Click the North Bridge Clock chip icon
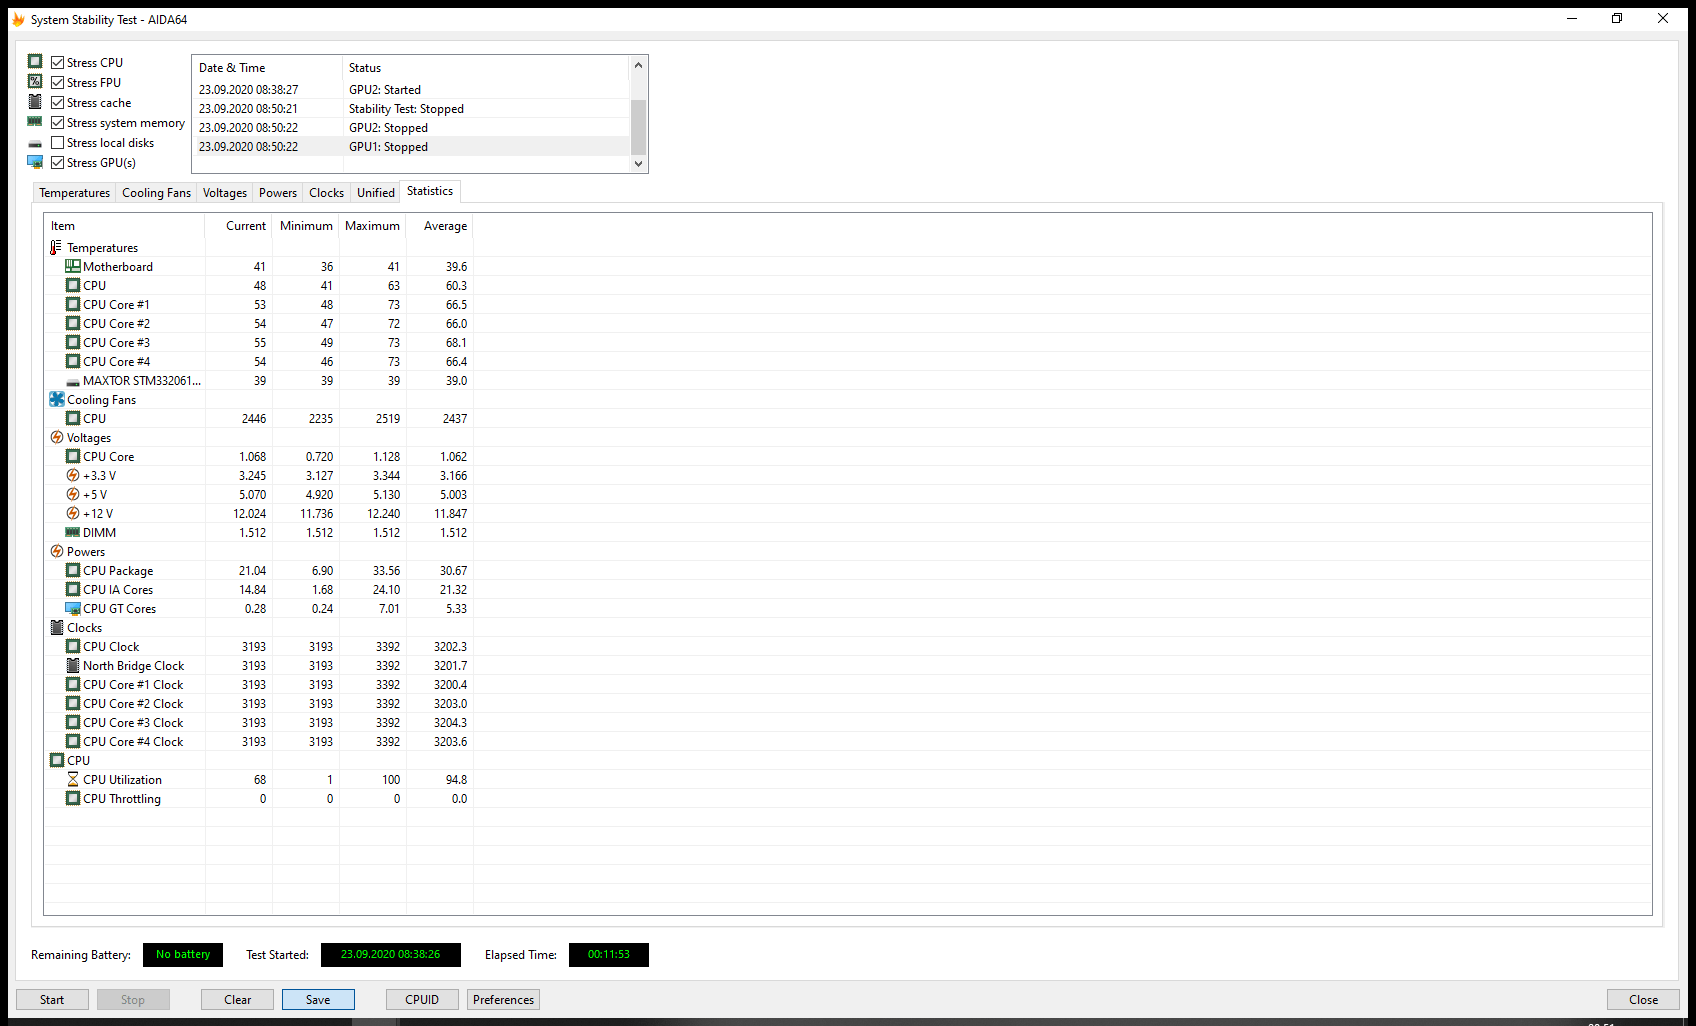 (x=73, y=665)
